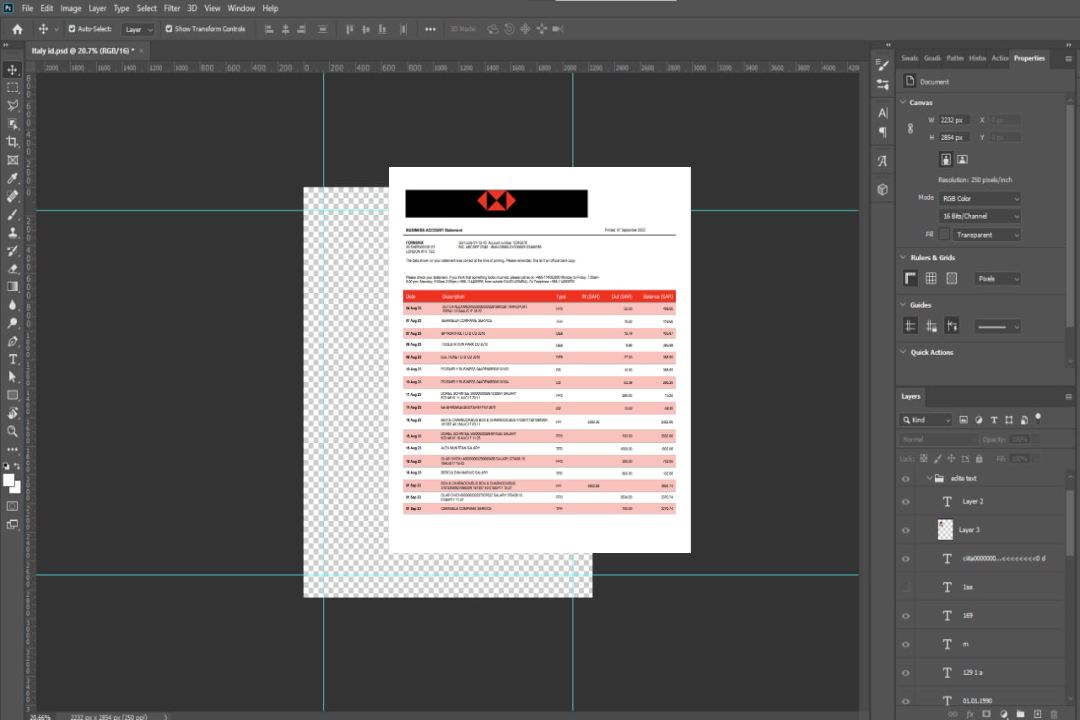Select the Rectangular Marquee tool
Screen dimensions: 1080x720
[13, 87]
